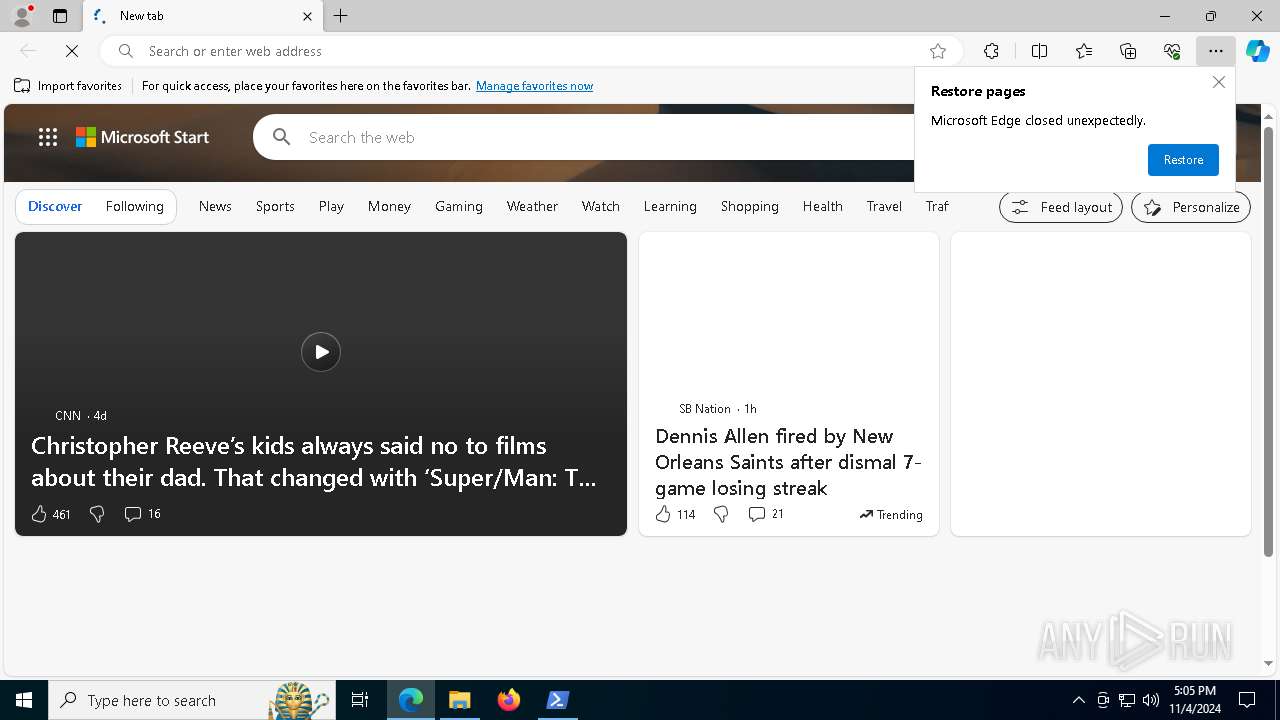
Task: Dislike the Dennis Allen story
Action: pyautogui.click(x=721, y=514)
